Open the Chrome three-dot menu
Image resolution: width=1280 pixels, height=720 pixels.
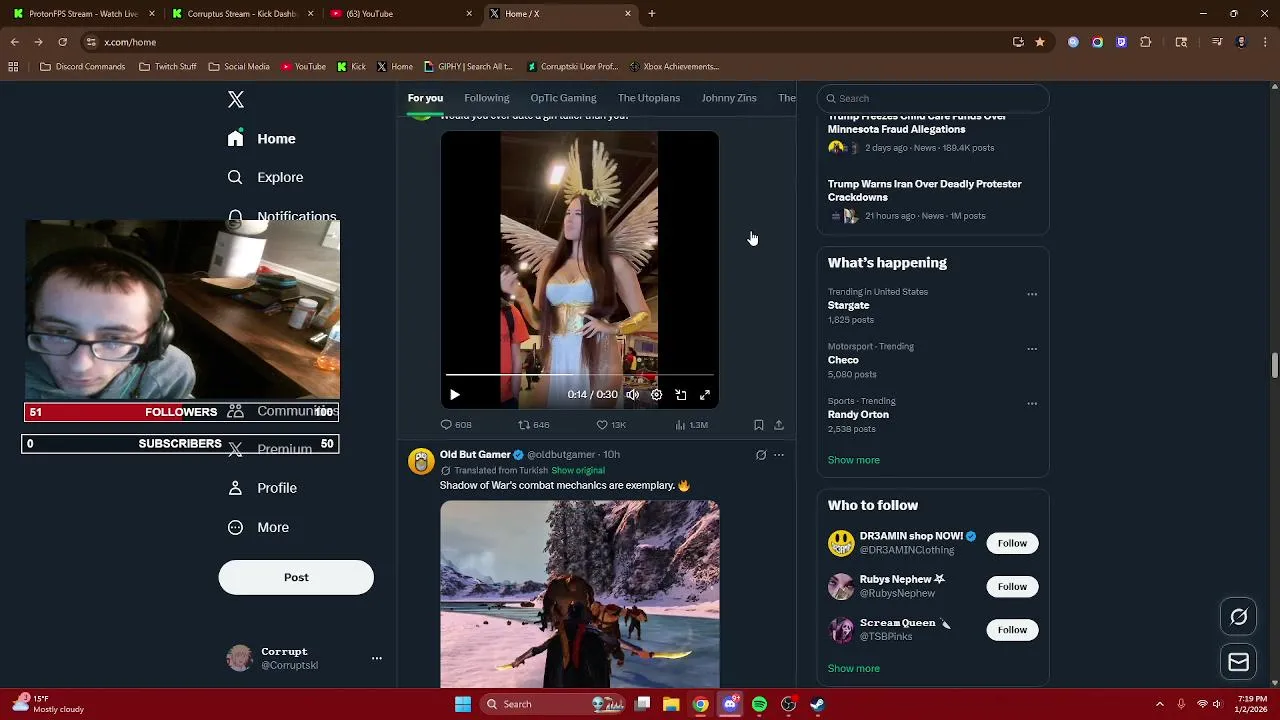1265,42
